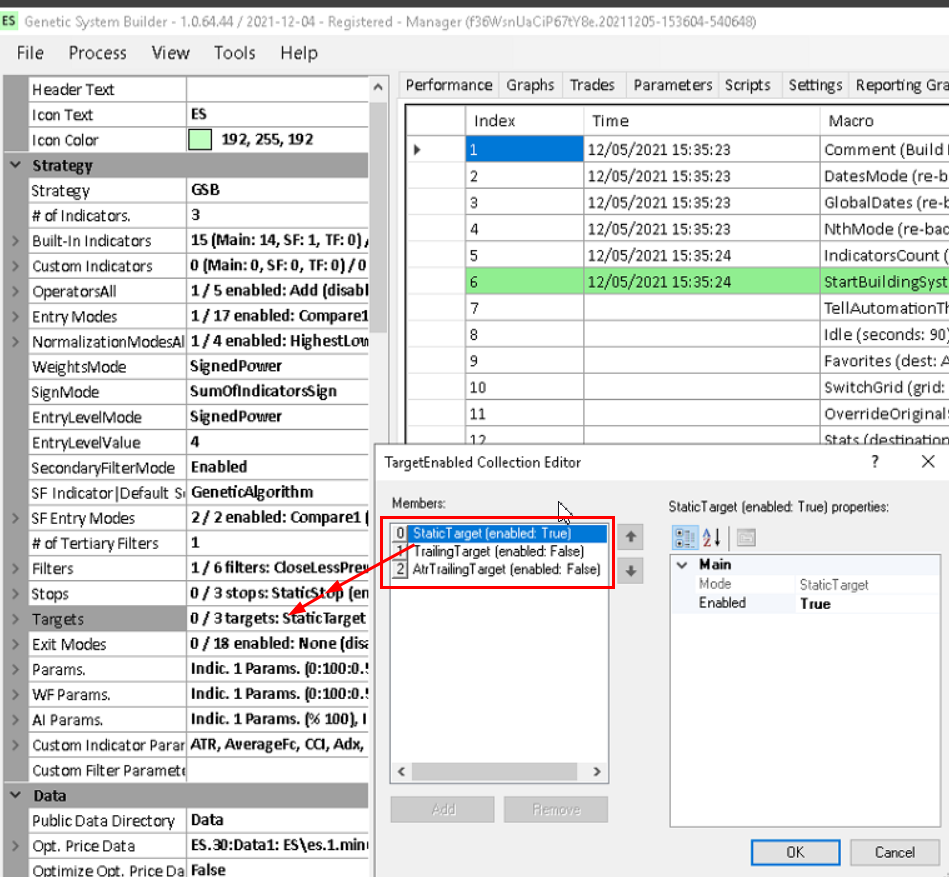Image resolution: width=949 pixels, height=877 pixels.
Task: Open the Process menu
Action: tap(97, 53)
